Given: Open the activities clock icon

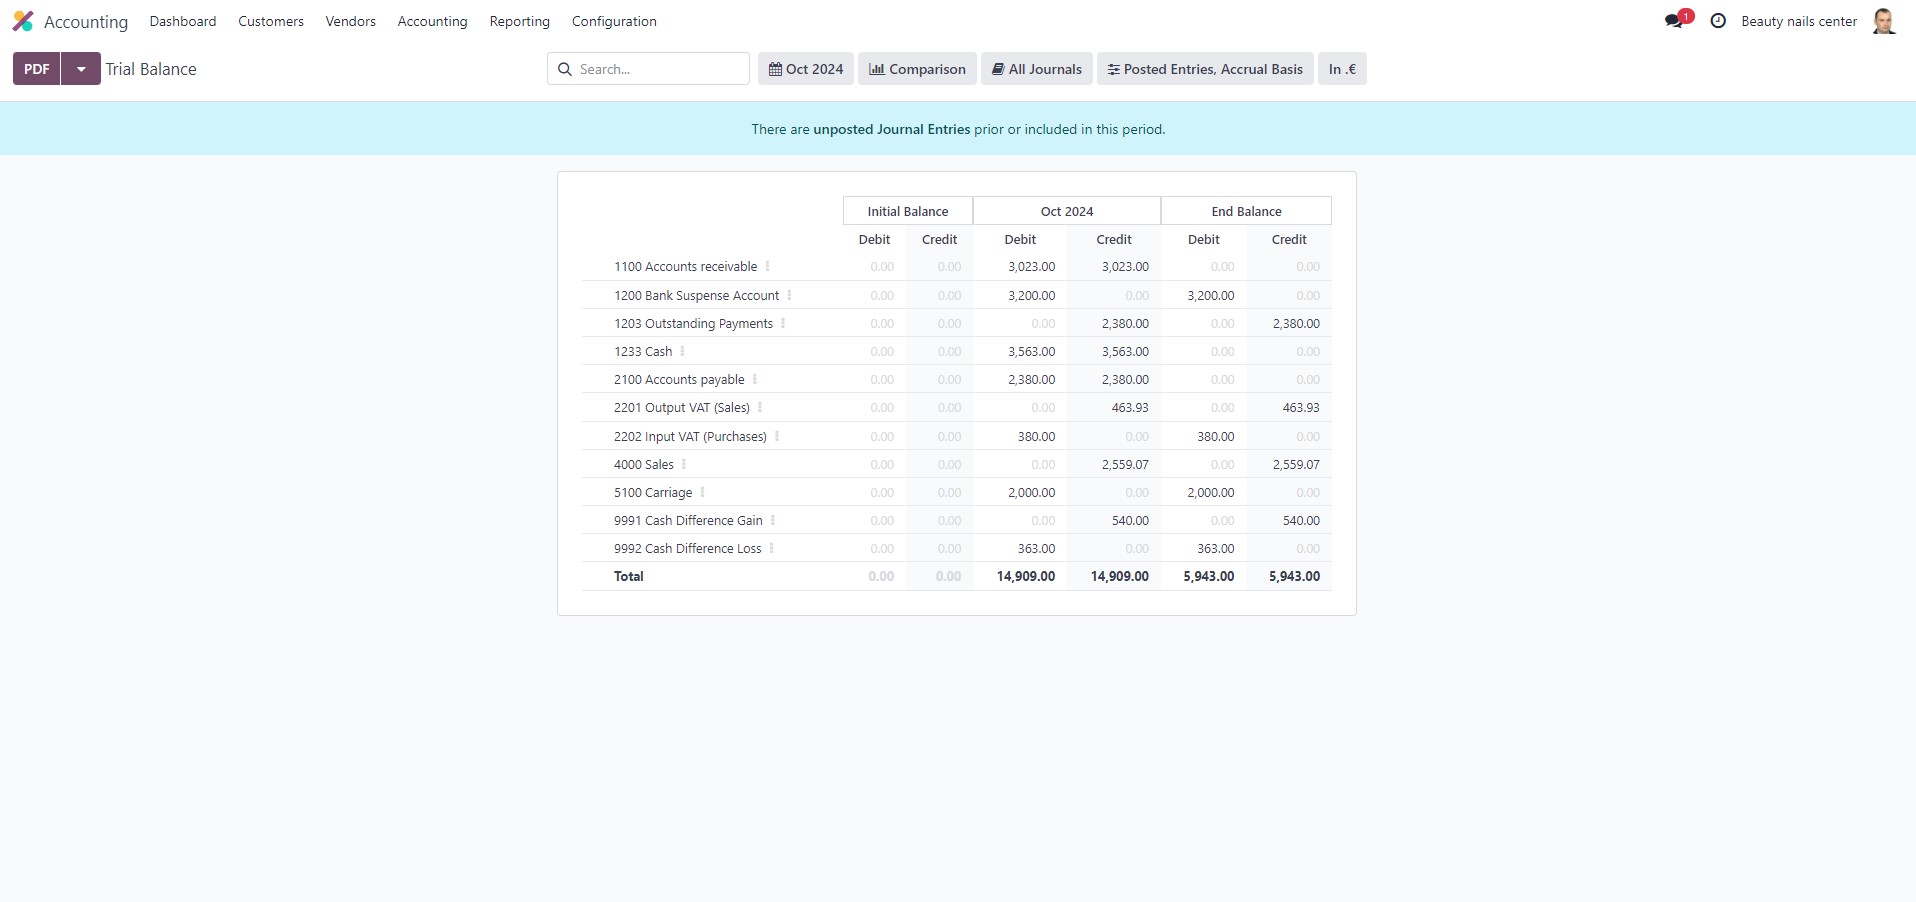Looking at the screenshot, I should tap(1718, 21).
